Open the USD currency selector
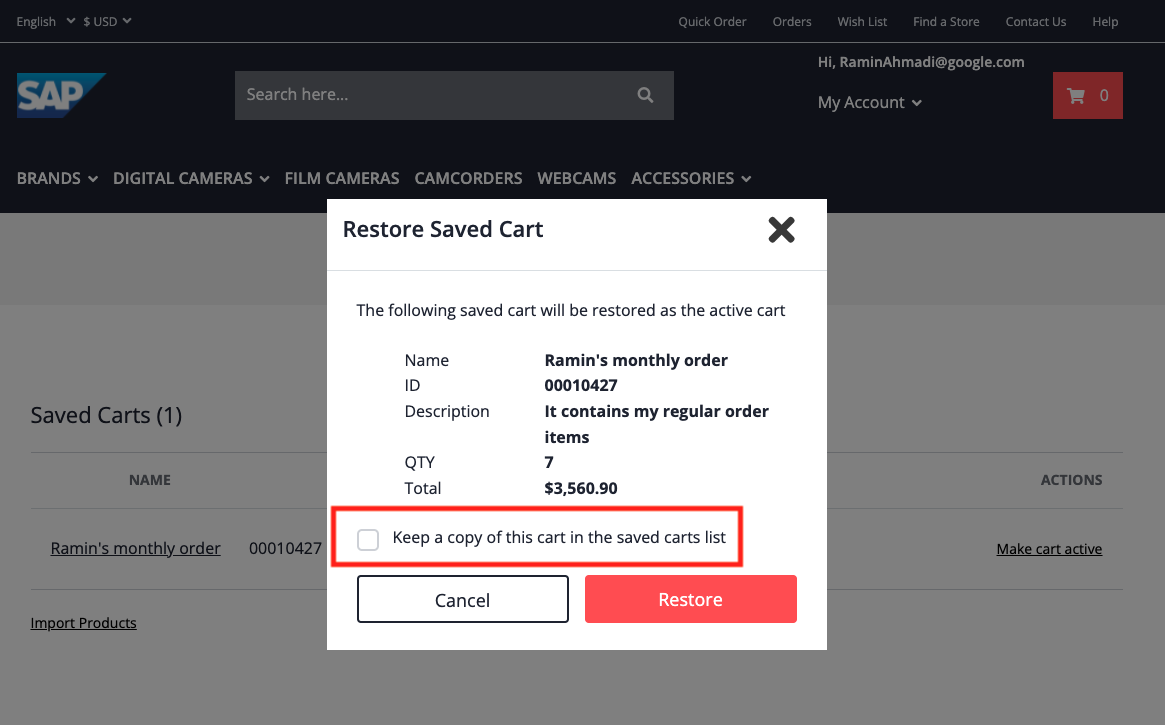Image resolution: width=1165 pixels, height=725 pixels. [x=107, y=21]
